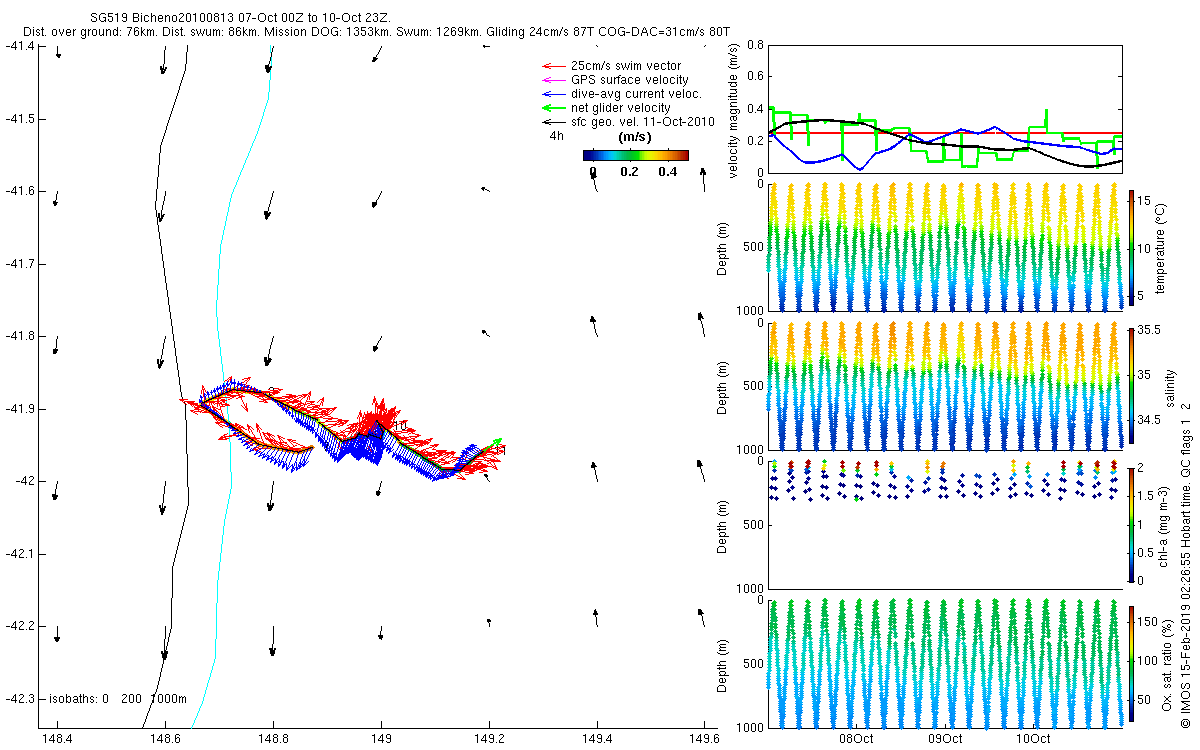Click the black sfc geo. vel. legend arrow
The height and width of the screenshot is (750, 1200).
552,122
